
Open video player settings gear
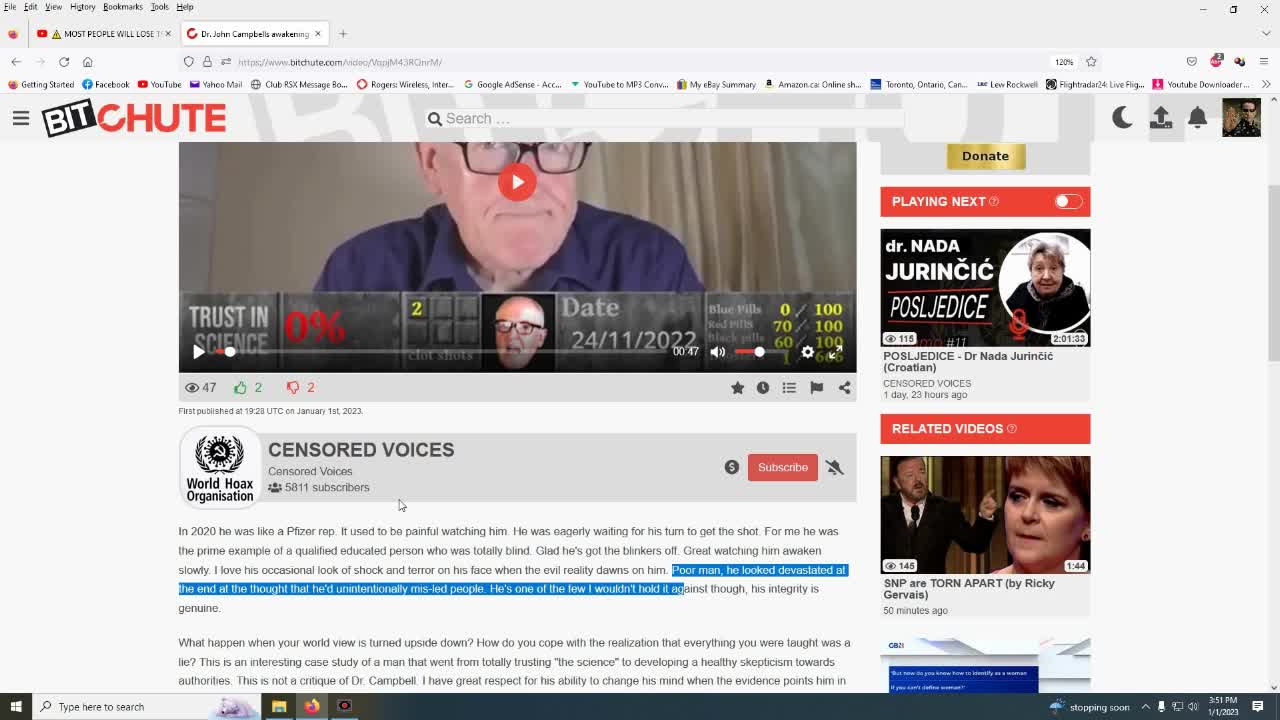coord(807,351)
